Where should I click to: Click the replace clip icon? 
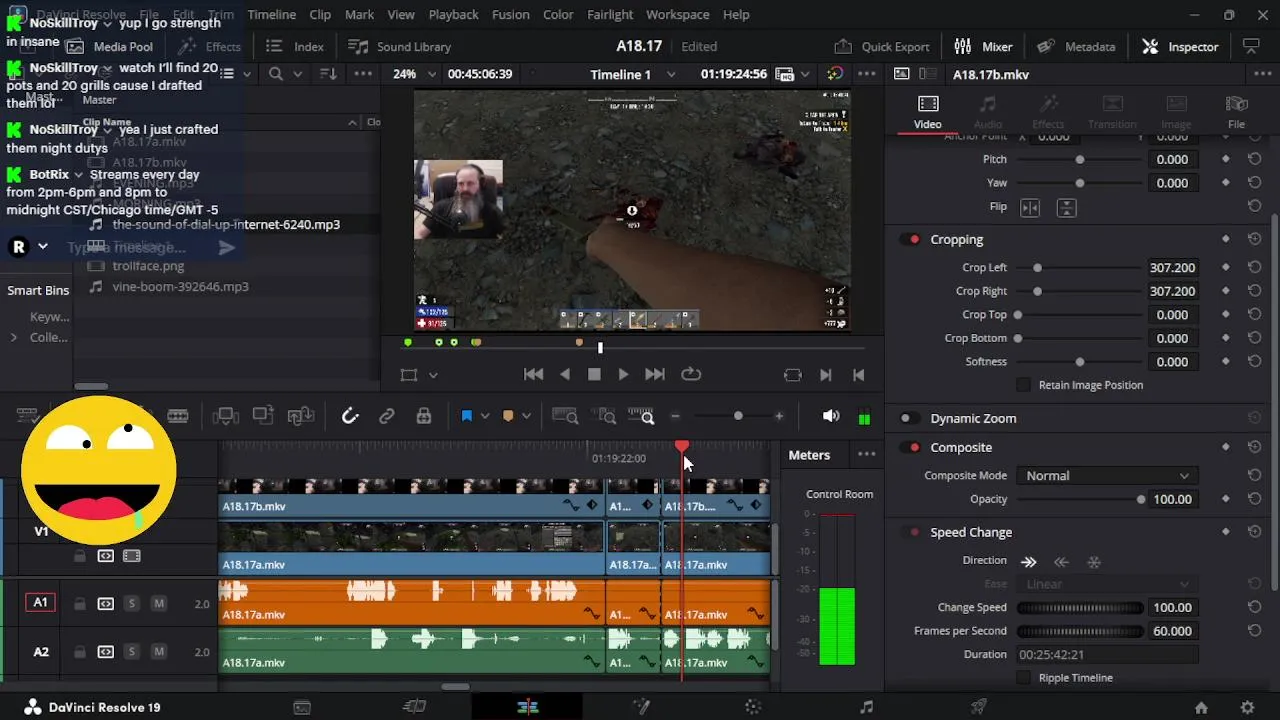(x=301, y=416)
